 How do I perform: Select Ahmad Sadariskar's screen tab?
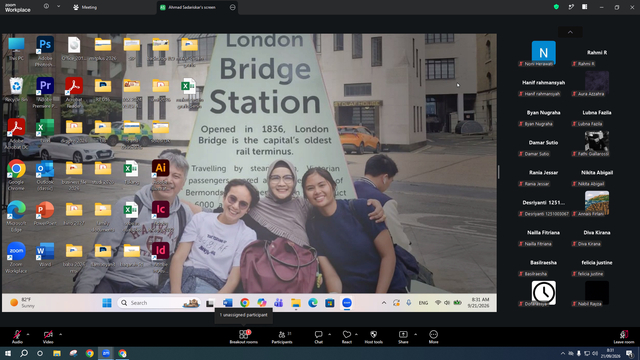(192, 7)
